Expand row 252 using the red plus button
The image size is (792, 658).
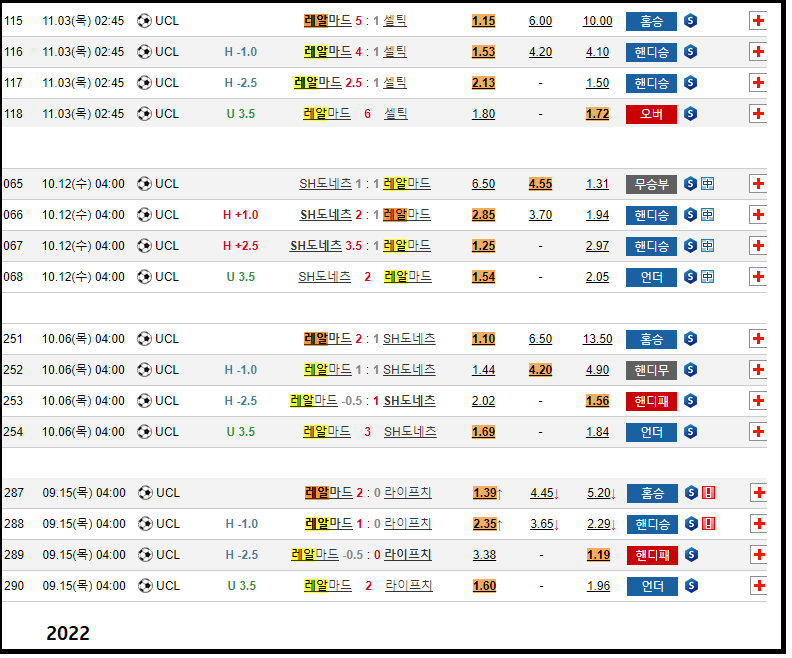pyautogui.click(x=758, y=370)
